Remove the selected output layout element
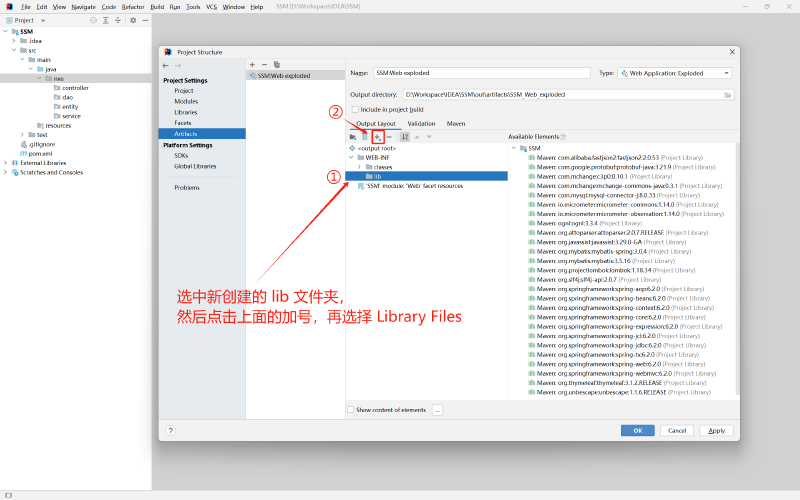800x500 pixels. point(389,137)
